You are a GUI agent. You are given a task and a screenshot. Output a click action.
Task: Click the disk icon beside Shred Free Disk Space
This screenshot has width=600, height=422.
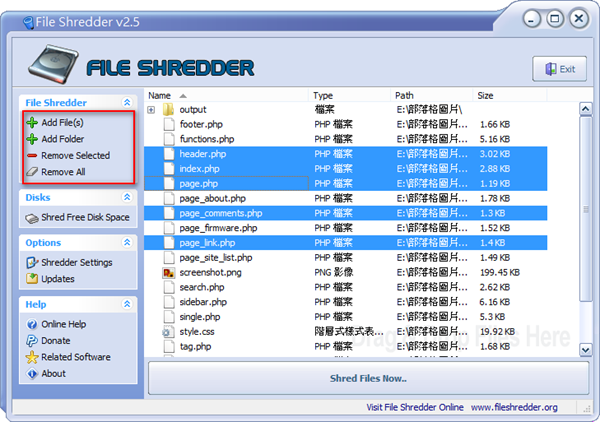[x=32, y=218]
